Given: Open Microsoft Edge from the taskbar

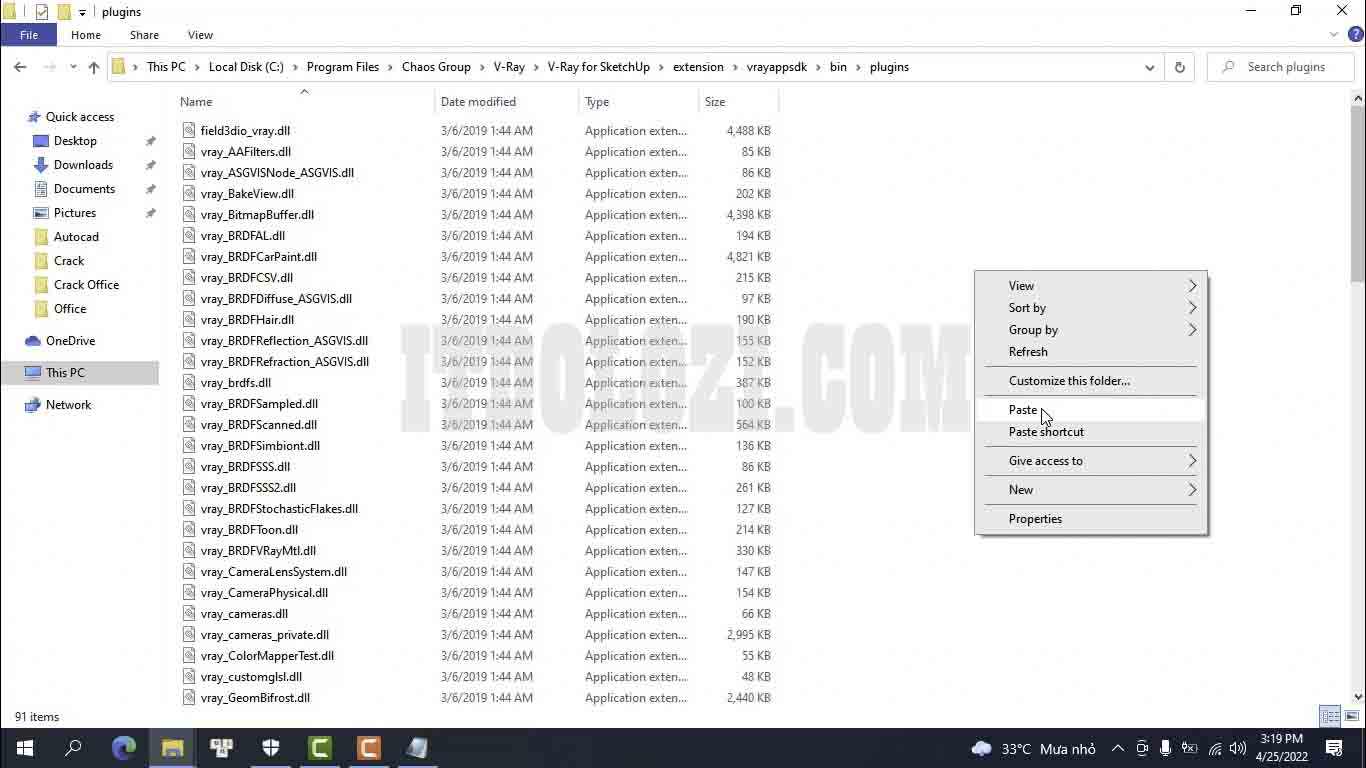Looking at the screenshot, I should pyautogui.click(x=124, y=747).
